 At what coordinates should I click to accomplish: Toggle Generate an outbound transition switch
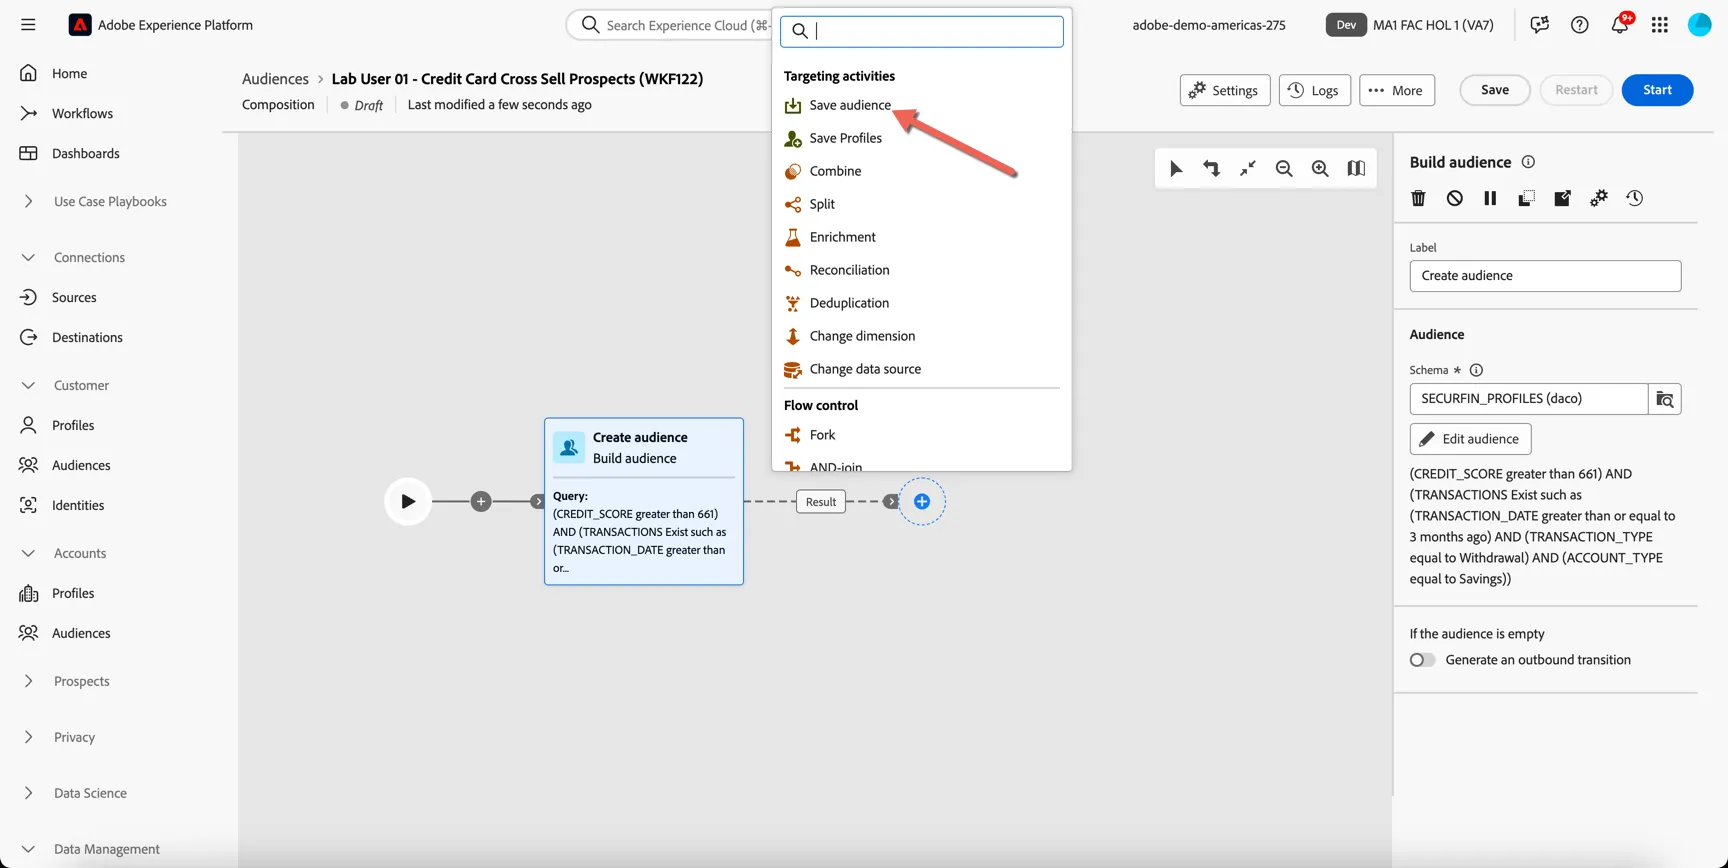coord(1422,660)
